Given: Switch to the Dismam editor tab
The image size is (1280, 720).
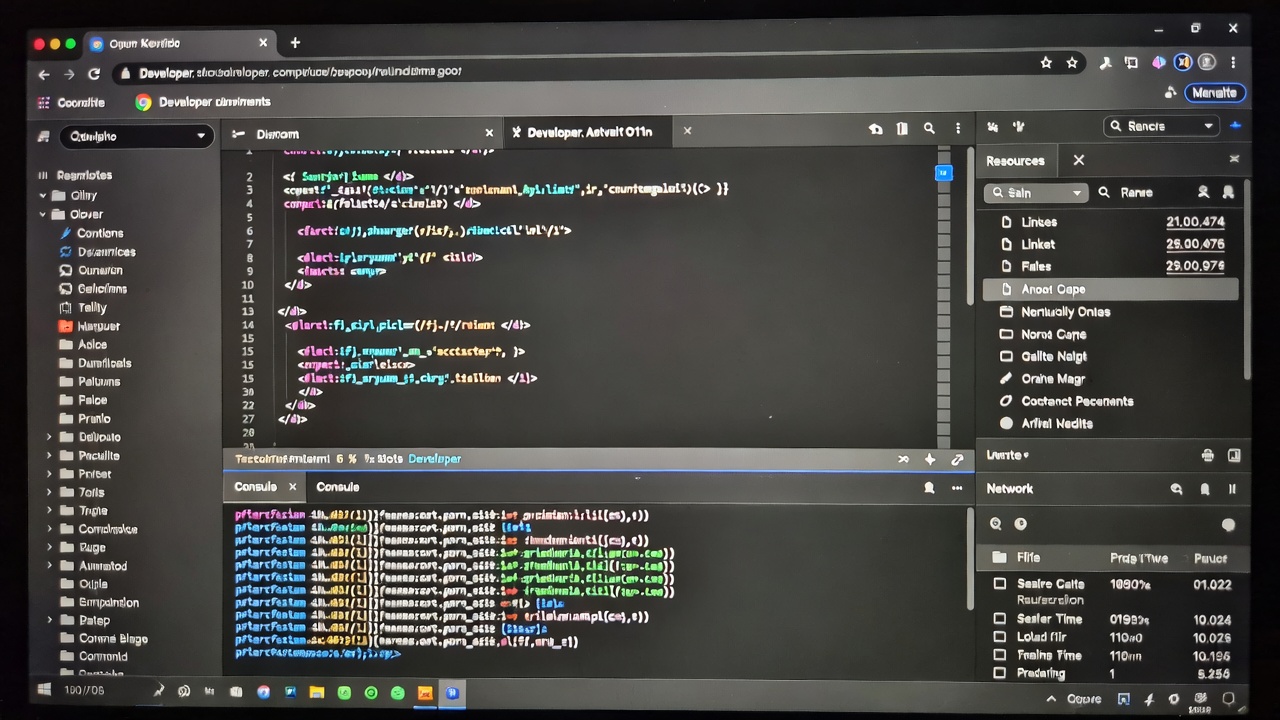Looking at the screenshot, I should tap(277, 134).
